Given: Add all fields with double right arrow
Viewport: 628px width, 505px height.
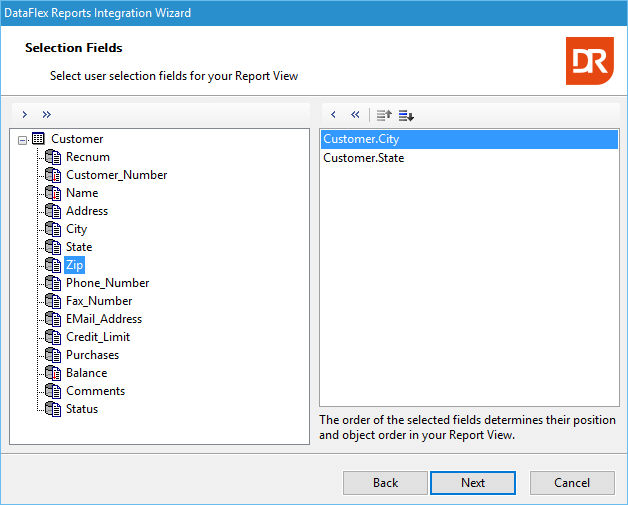Looking at the screenshot, I should point(46,115).
